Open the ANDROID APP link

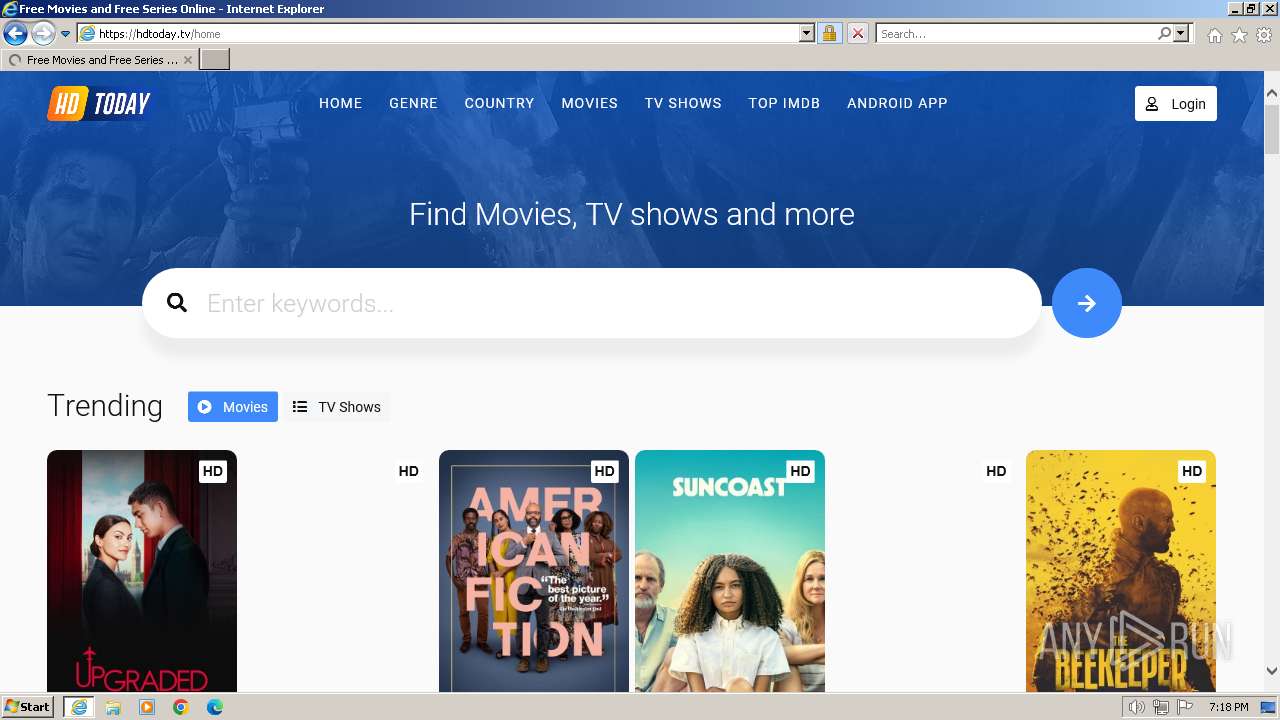[x=897, y=103]
